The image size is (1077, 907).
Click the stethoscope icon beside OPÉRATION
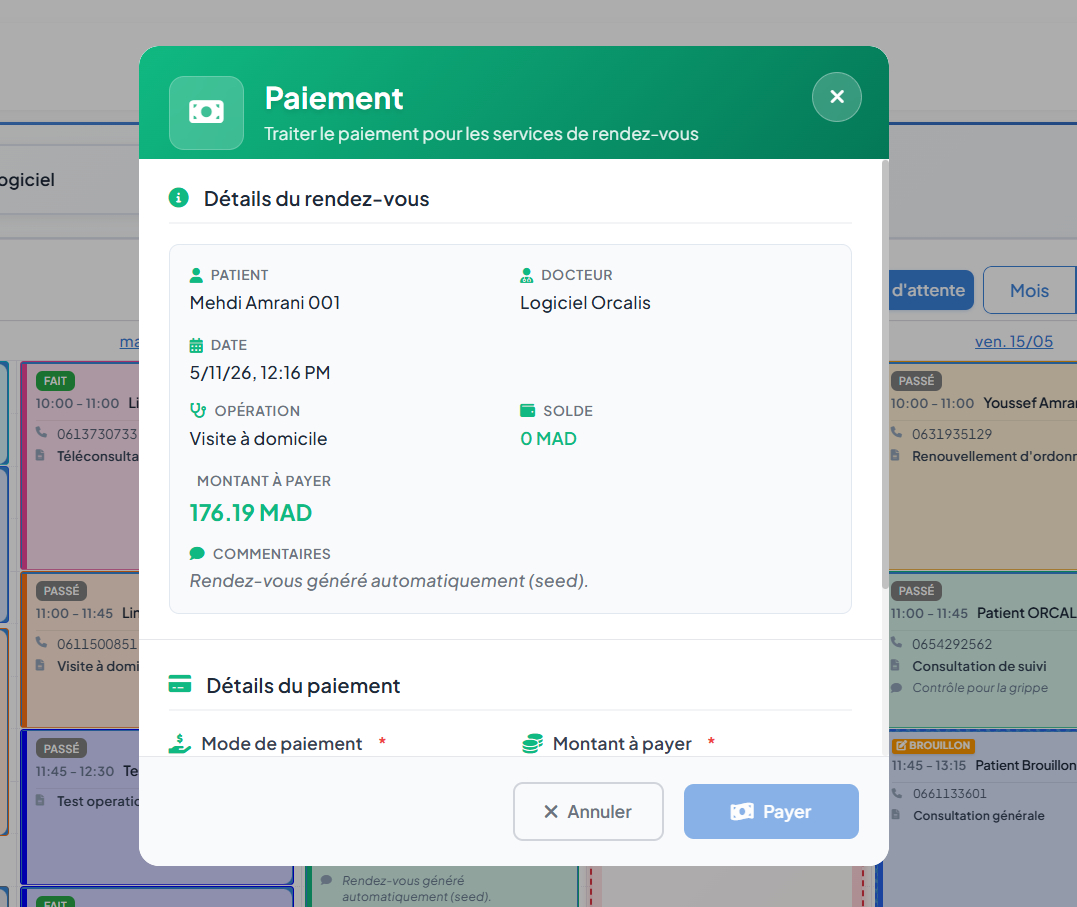coord(198,410)
